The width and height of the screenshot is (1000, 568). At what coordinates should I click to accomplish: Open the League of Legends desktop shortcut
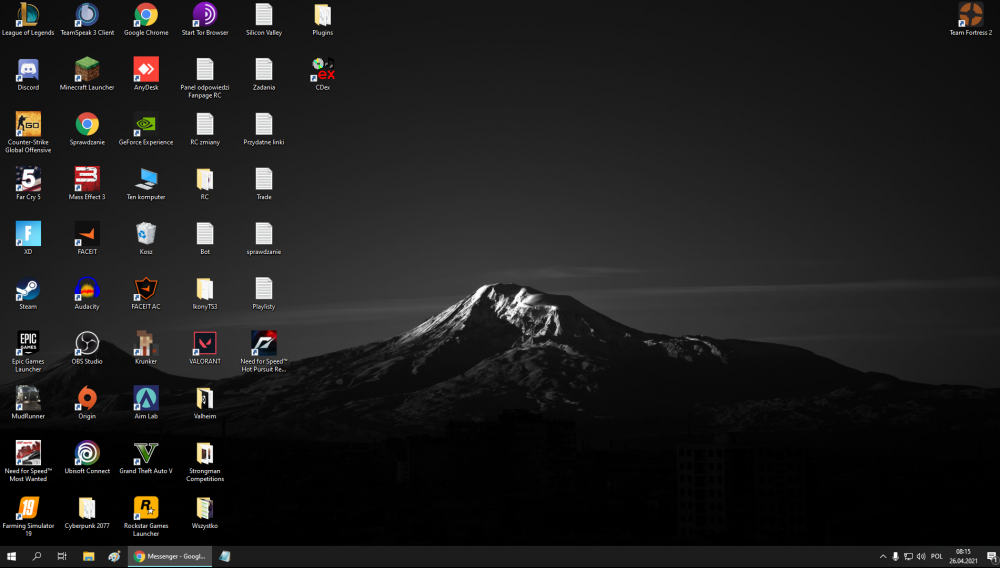tap(28, 15)
